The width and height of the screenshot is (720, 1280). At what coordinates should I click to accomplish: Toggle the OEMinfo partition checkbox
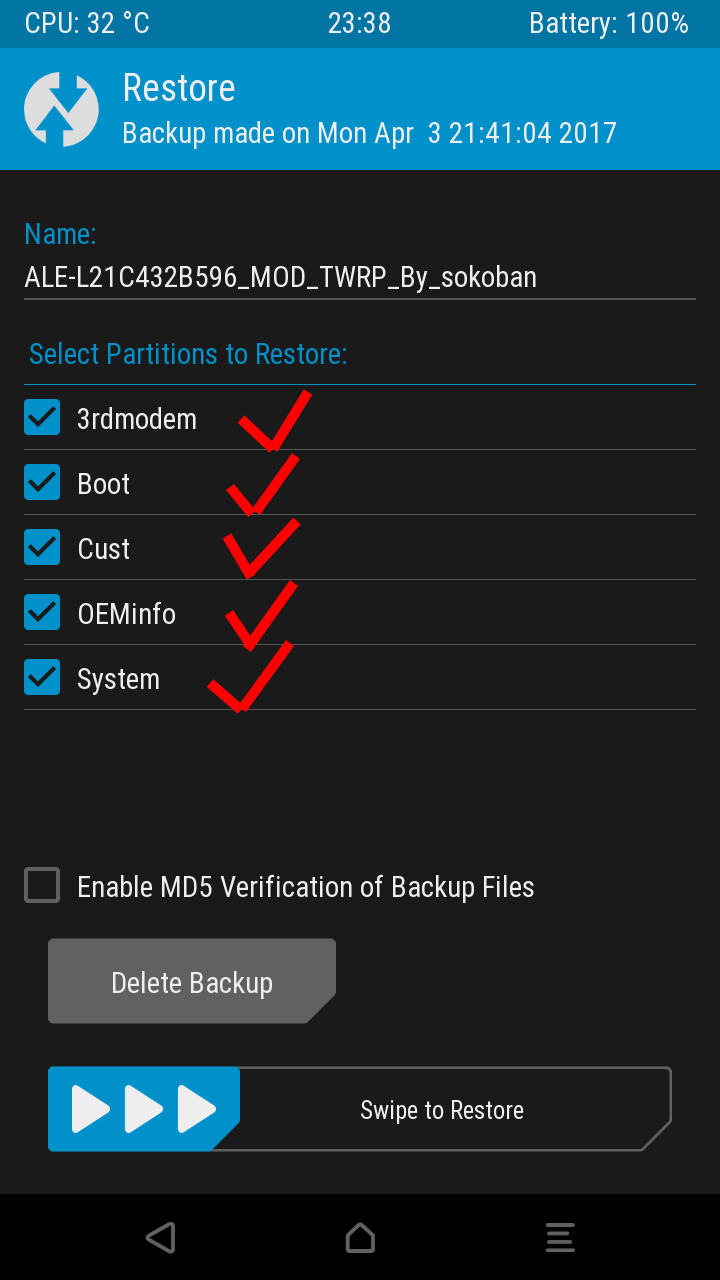click(42, 613)
